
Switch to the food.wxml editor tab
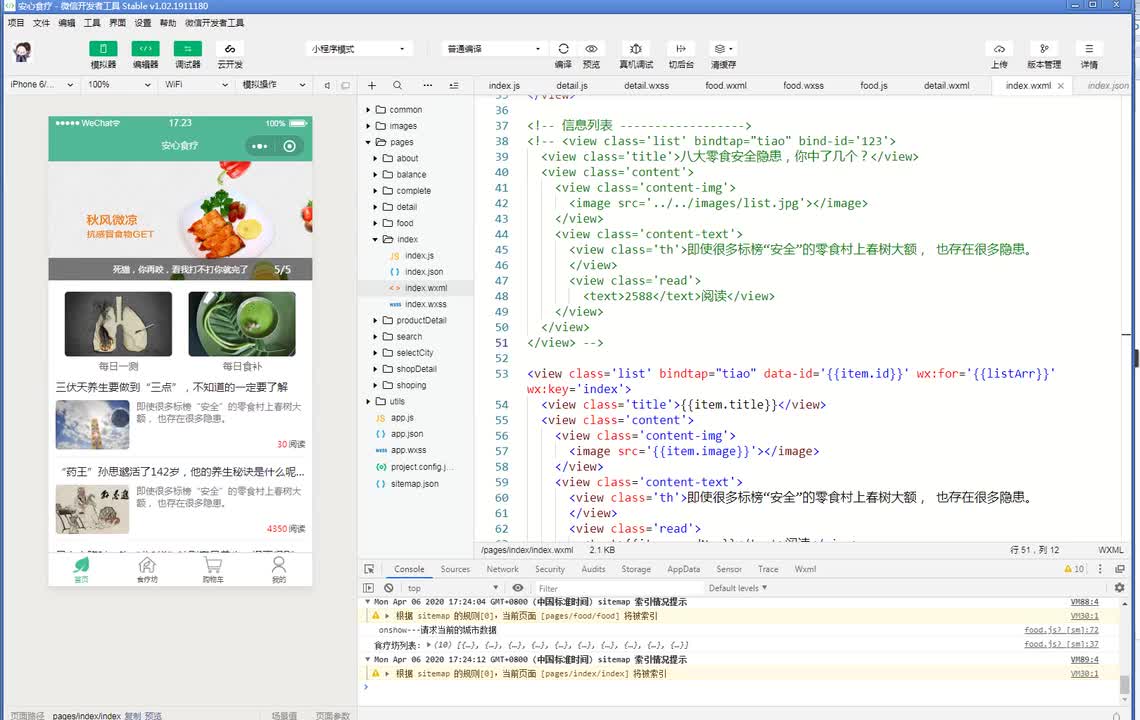coord(726,85)
